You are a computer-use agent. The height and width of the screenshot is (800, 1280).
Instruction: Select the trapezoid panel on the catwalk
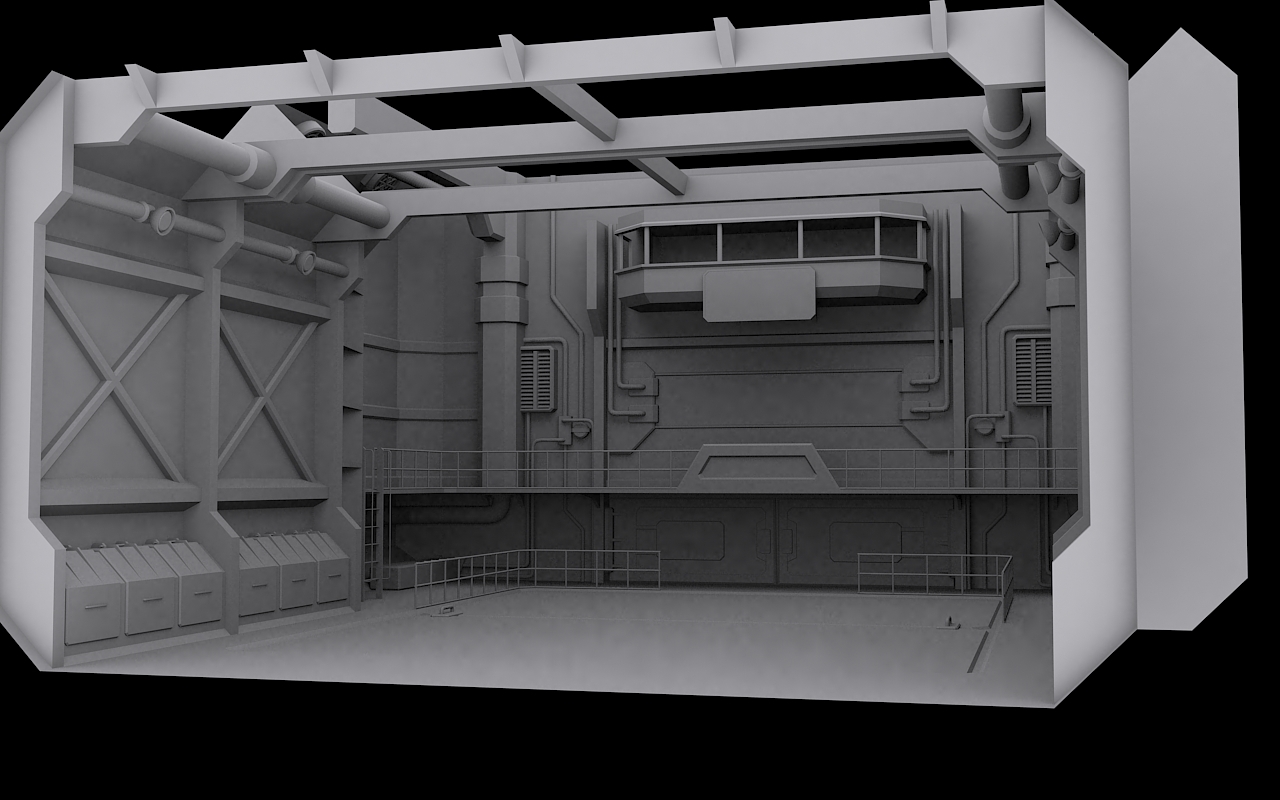(x=759, y=468)
